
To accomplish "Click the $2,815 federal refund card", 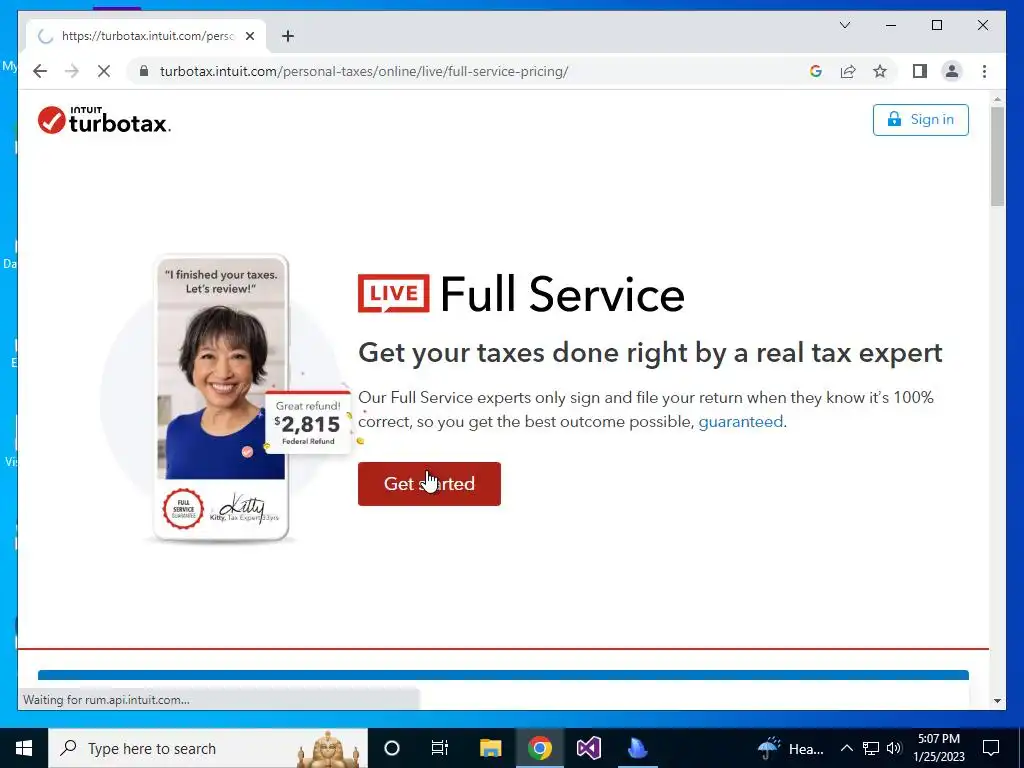I will pyautogui.click(x=308, y=423).
